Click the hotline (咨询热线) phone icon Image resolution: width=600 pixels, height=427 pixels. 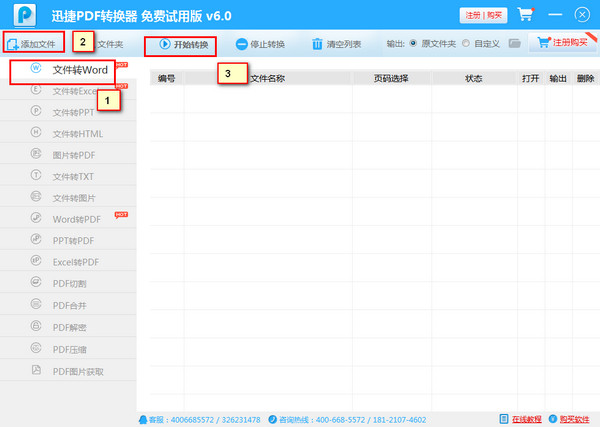coord(272,419)
